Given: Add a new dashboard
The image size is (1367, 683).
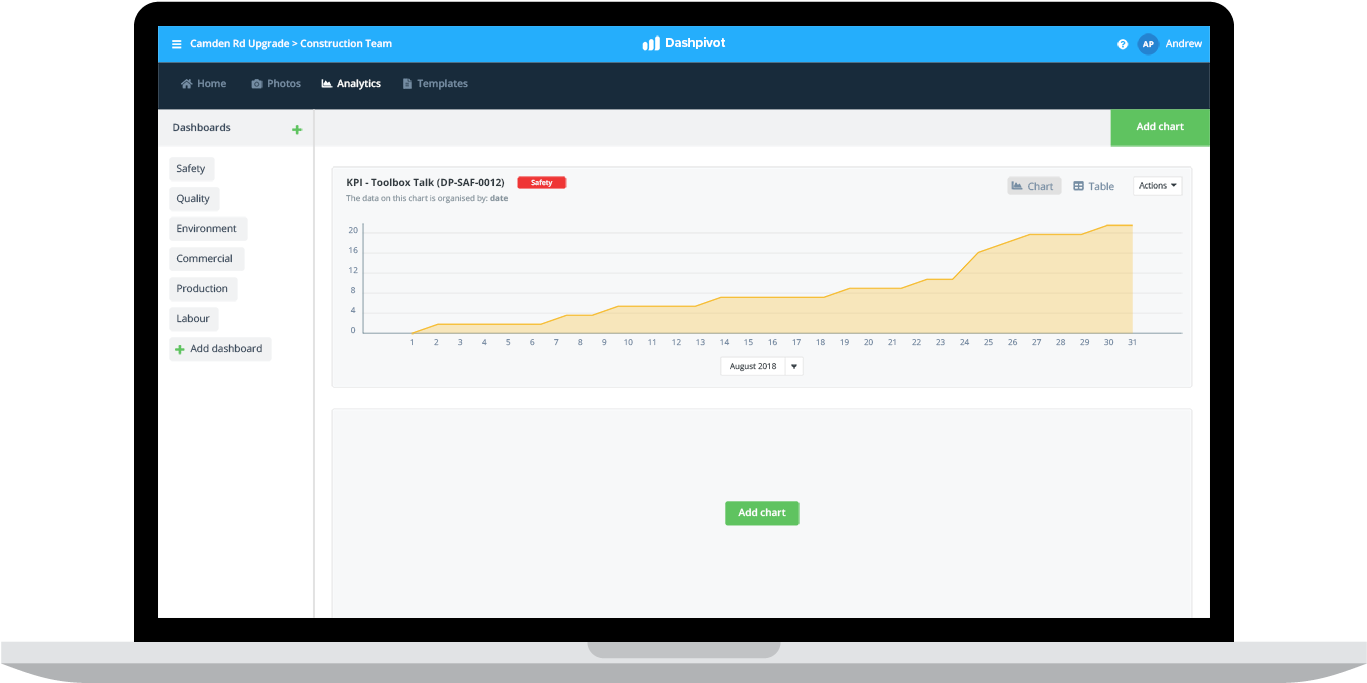Looking at the screenshot, I should tap(220, 349).
